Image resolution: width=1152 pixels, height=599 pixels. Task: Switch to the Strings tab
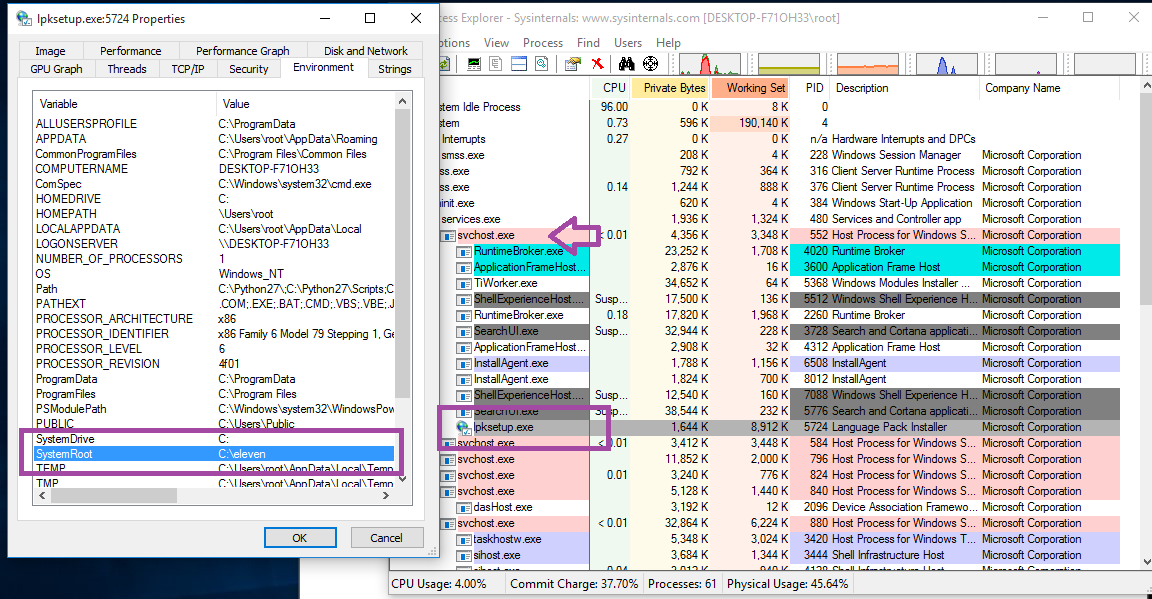click(395, 69)
